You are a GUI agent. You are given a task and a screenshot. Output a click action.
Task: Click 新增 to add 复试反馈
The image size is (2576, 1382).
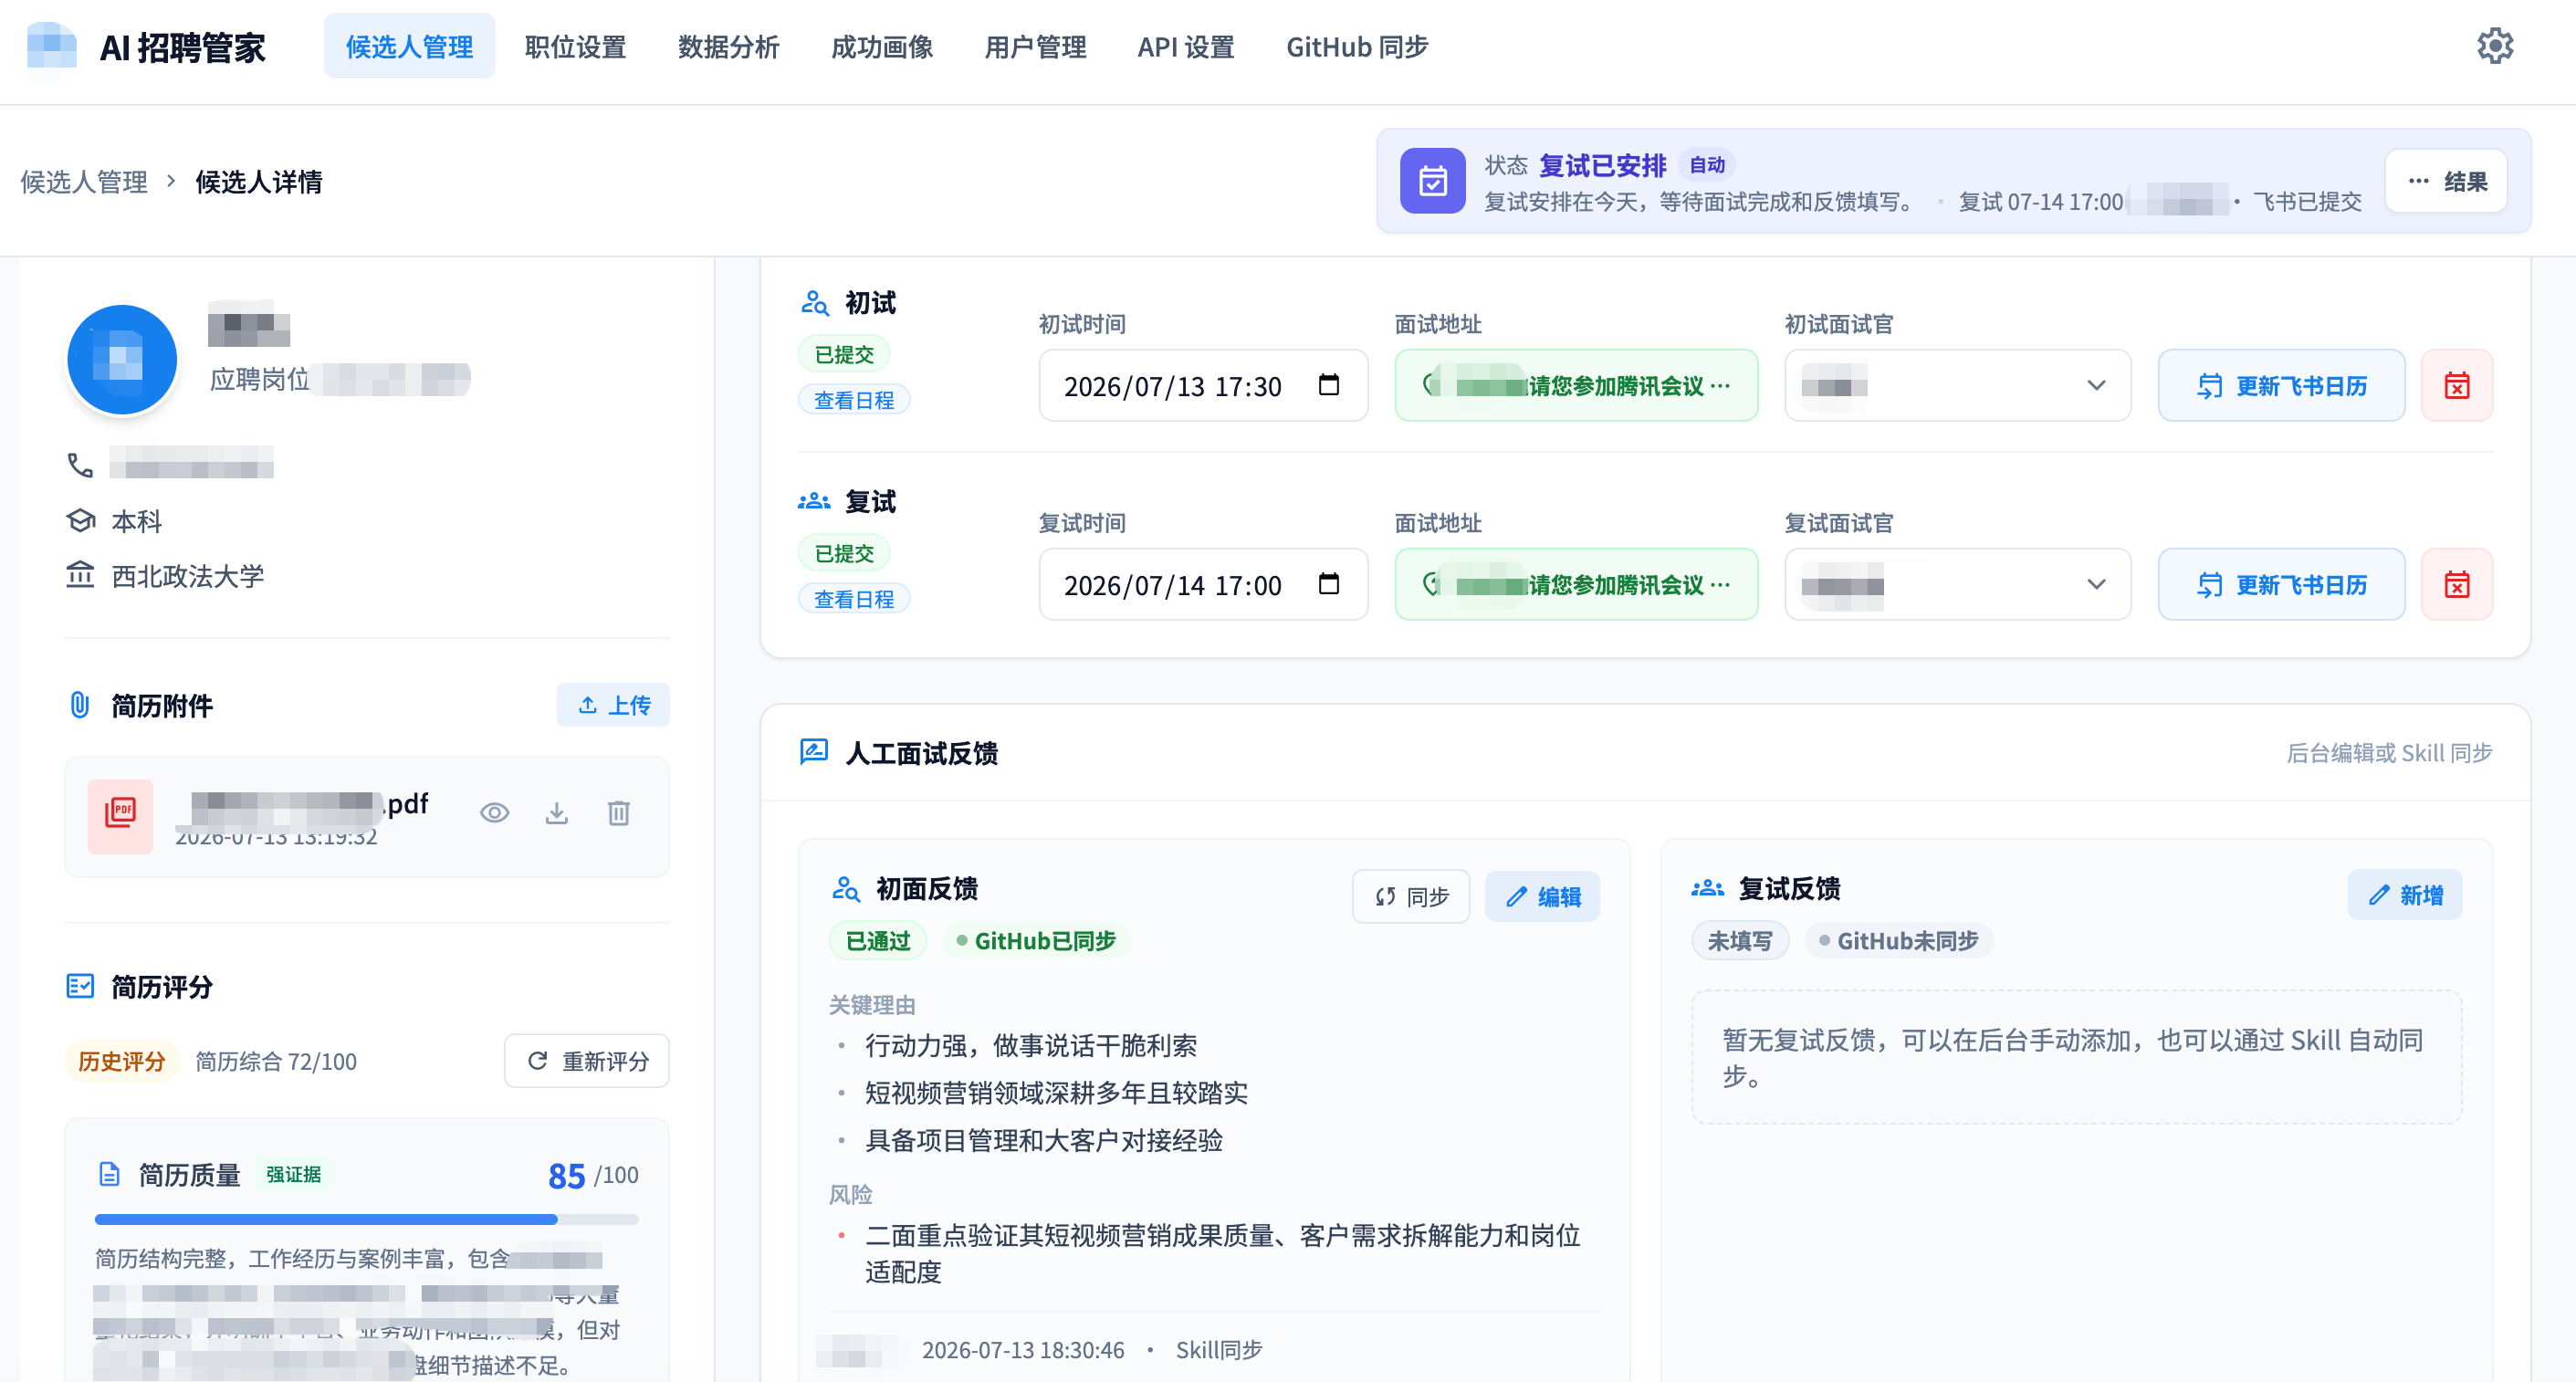click(x=2404, y=894)
